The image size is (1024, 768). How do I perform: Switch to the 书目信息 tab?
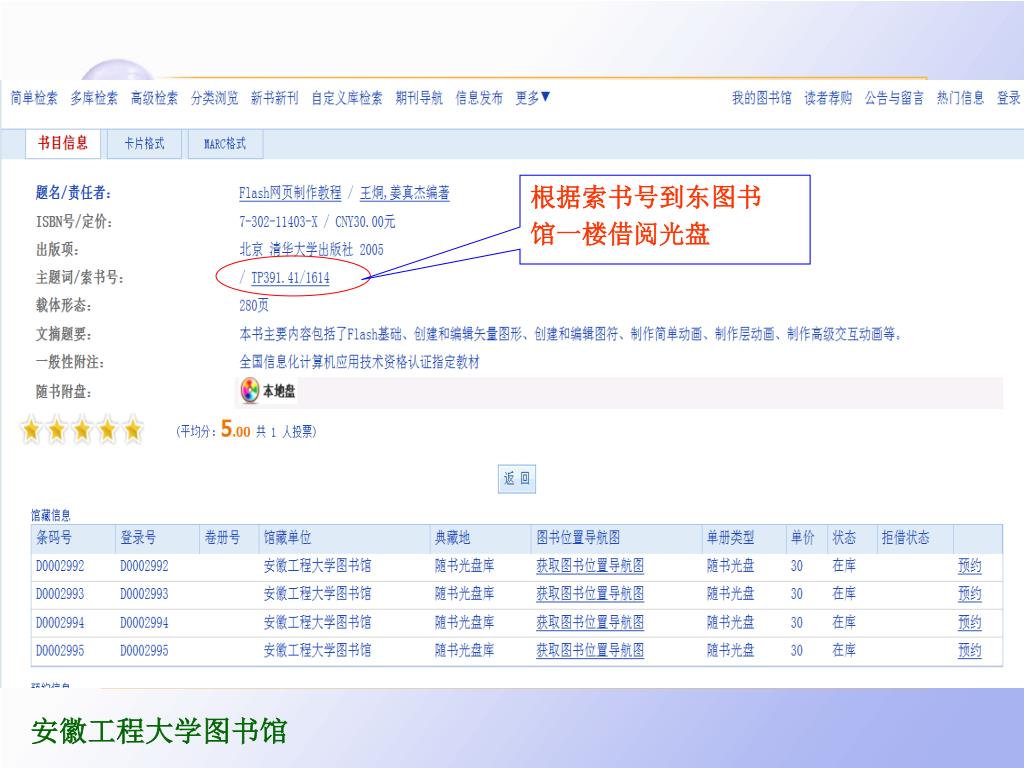point(63,144)
